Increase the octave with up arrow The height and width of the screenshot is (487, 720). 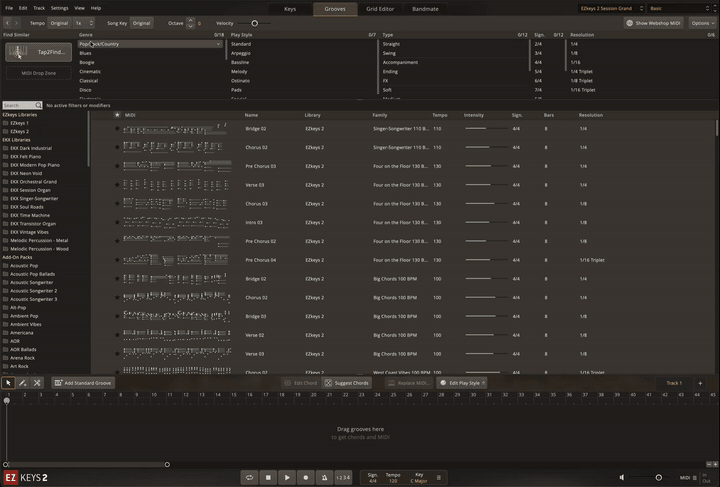click(191, 20)
